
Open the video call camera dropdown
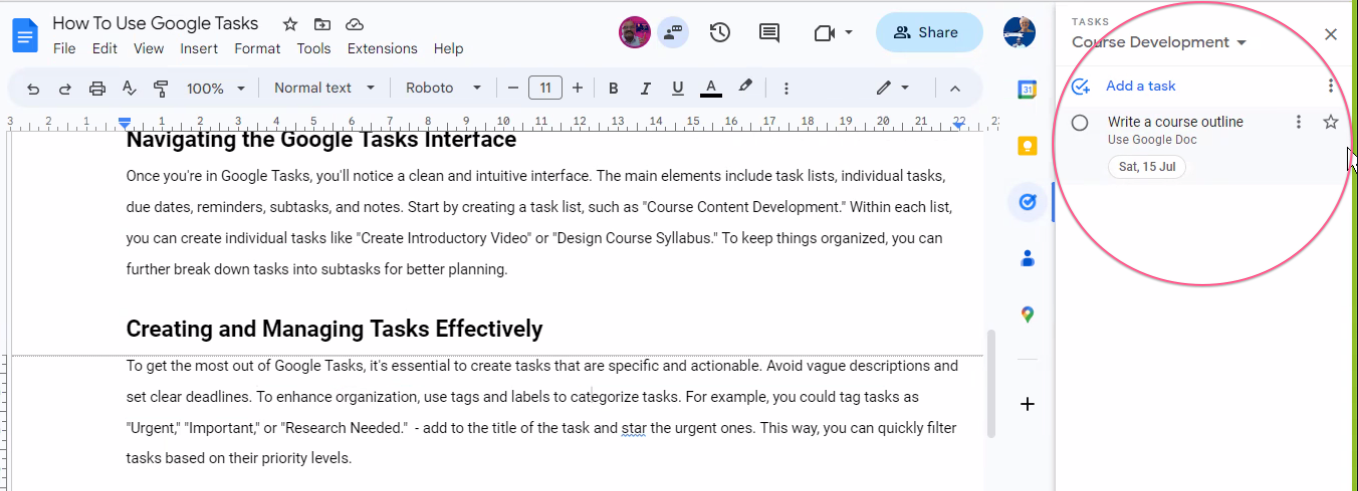pyautogui.click(x=832, y=33)
